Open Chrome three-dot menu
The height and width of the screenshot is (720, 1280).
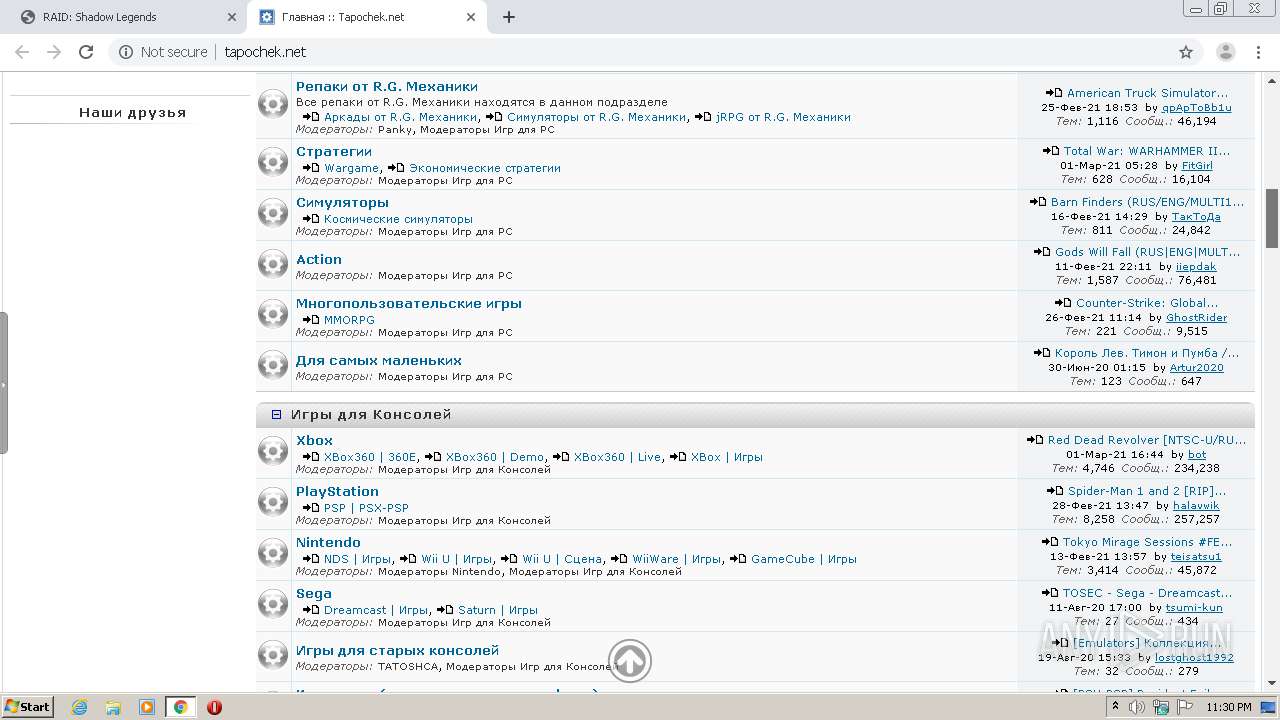point(1259,52)
